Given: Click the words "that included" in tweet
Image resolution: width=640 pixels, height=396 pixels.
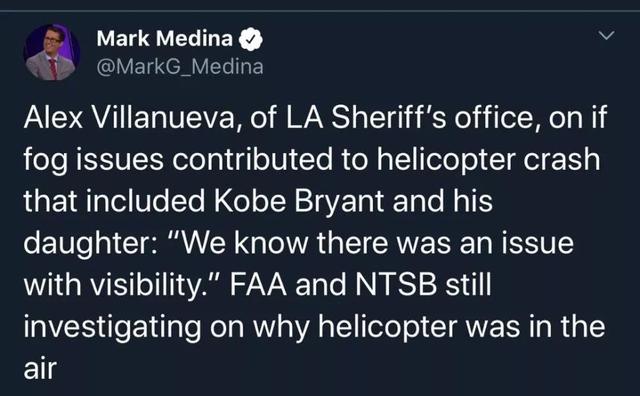Looking at the screenshot, I should tap(114, 201).
